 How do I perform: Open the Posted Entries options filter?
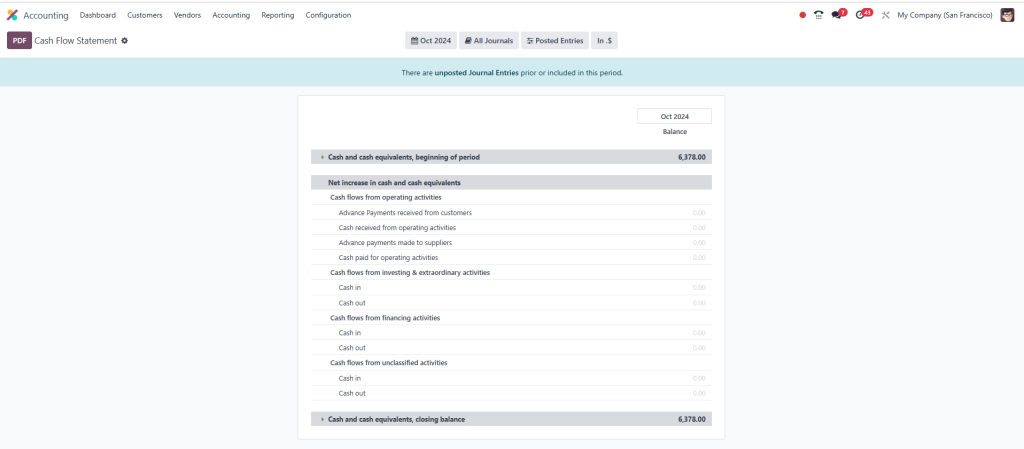(x=555, y=40)
